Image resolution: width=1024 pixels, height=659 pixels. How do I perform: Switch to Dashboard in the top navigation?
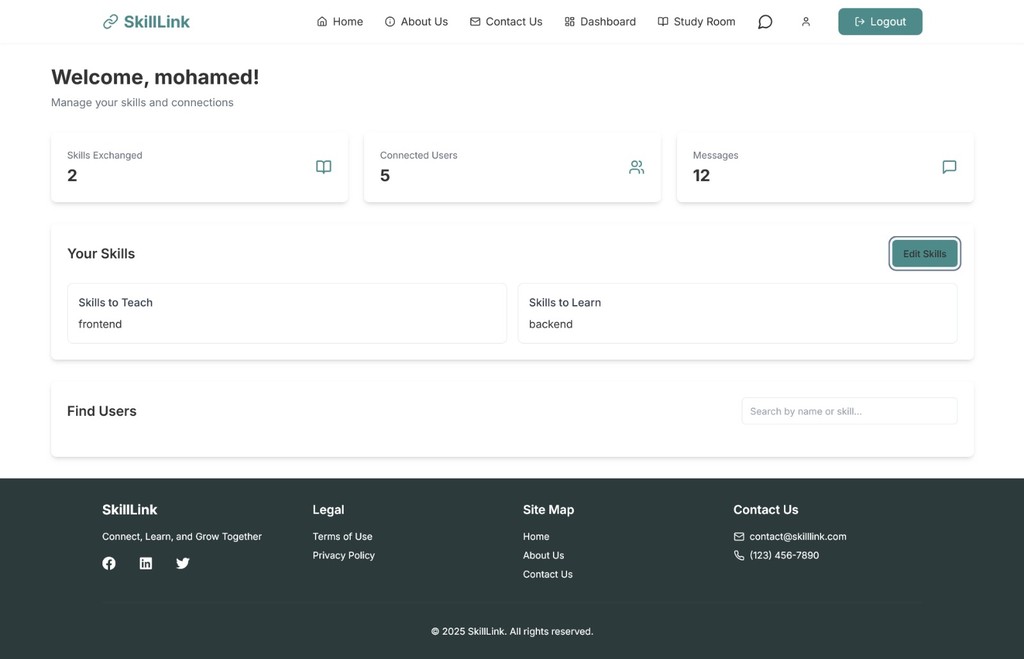pyautogui.click(x=600, y=22)
